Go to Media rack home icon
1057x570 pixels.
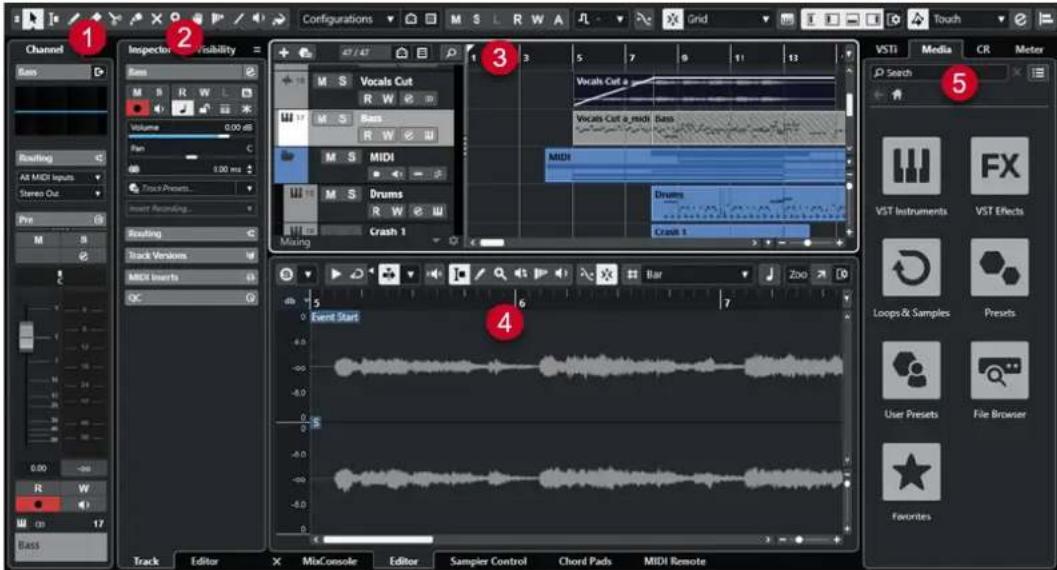(x=897, y=95)
